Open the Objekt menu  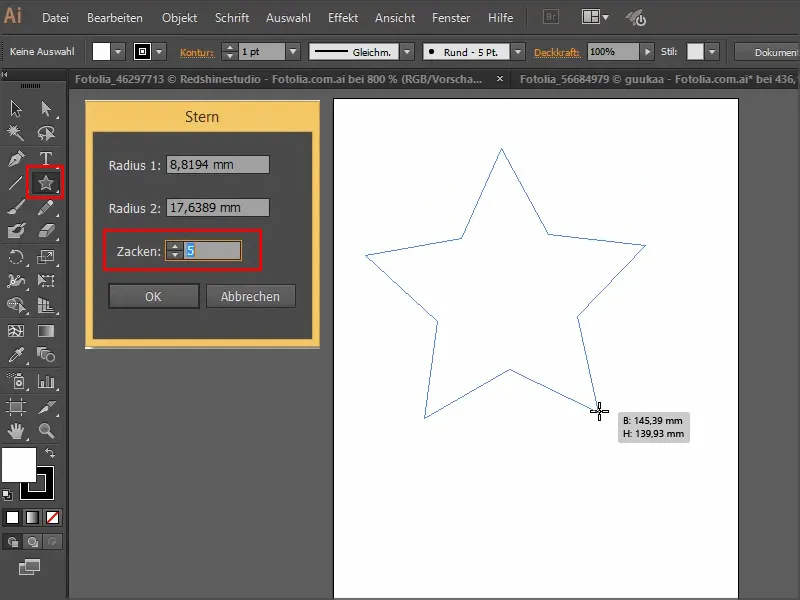click(x=180, y=18)
